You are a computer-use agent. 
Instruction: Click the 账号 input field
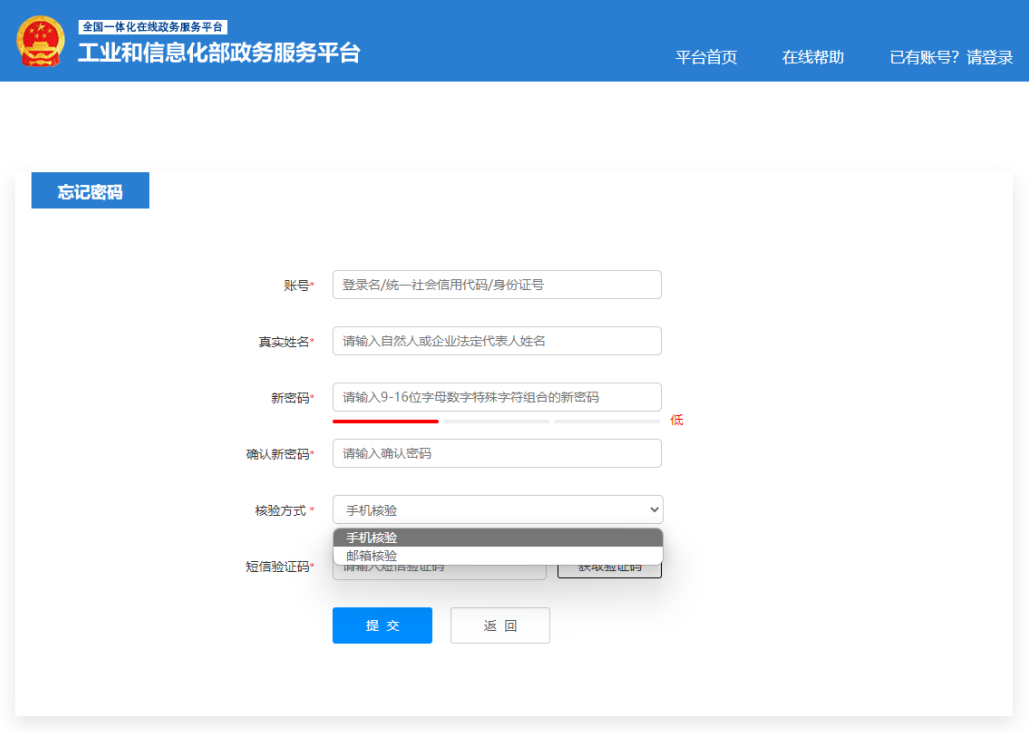497,284
